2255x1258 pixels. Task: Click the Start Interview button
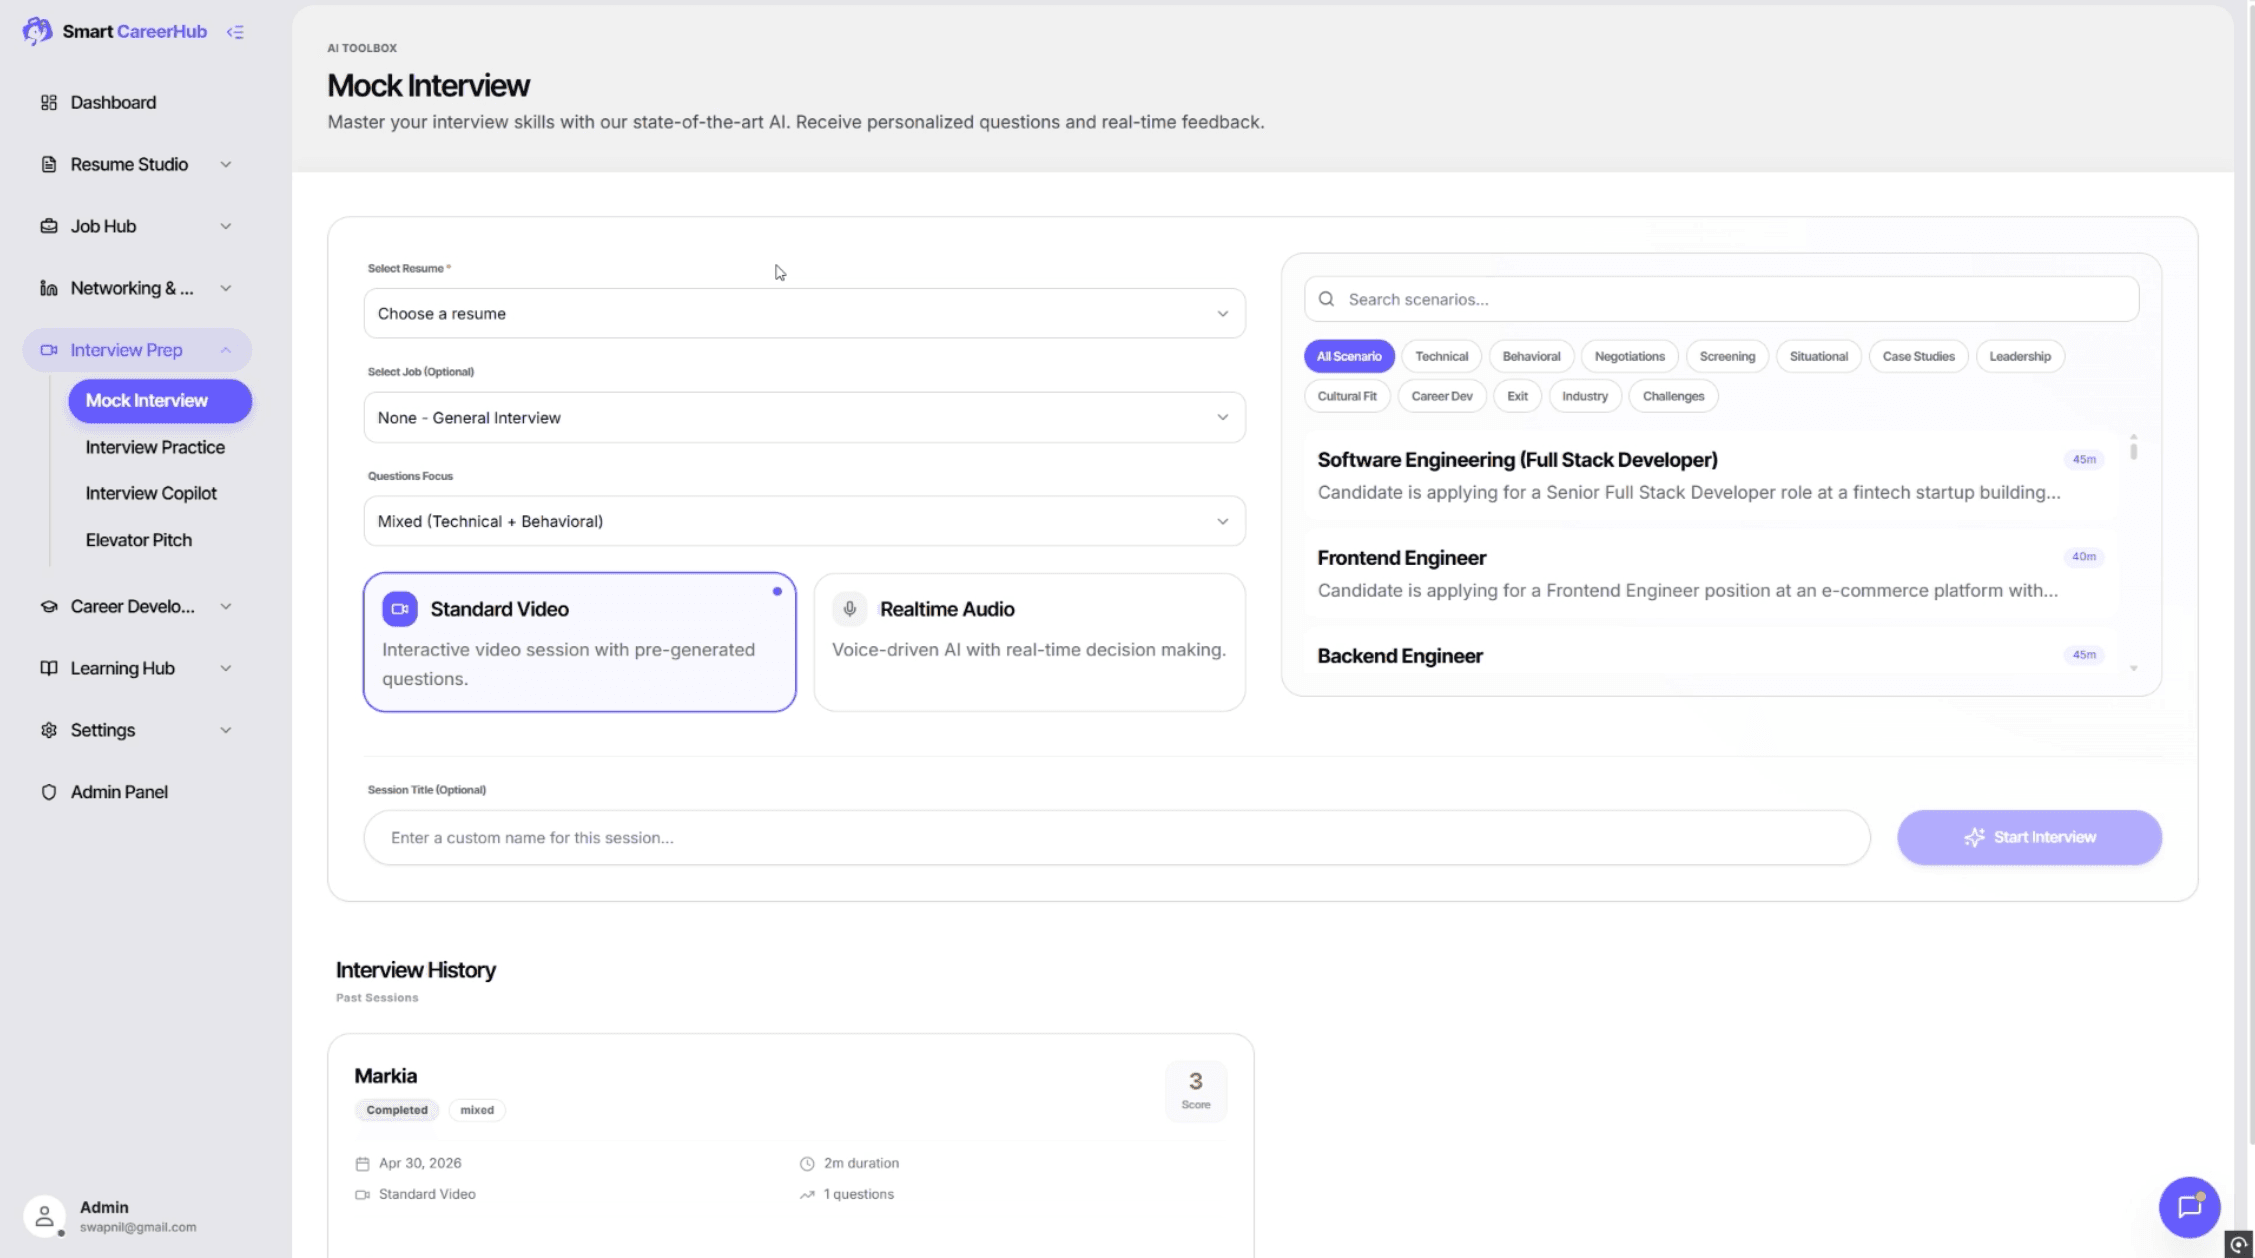tap(2029, 837)
